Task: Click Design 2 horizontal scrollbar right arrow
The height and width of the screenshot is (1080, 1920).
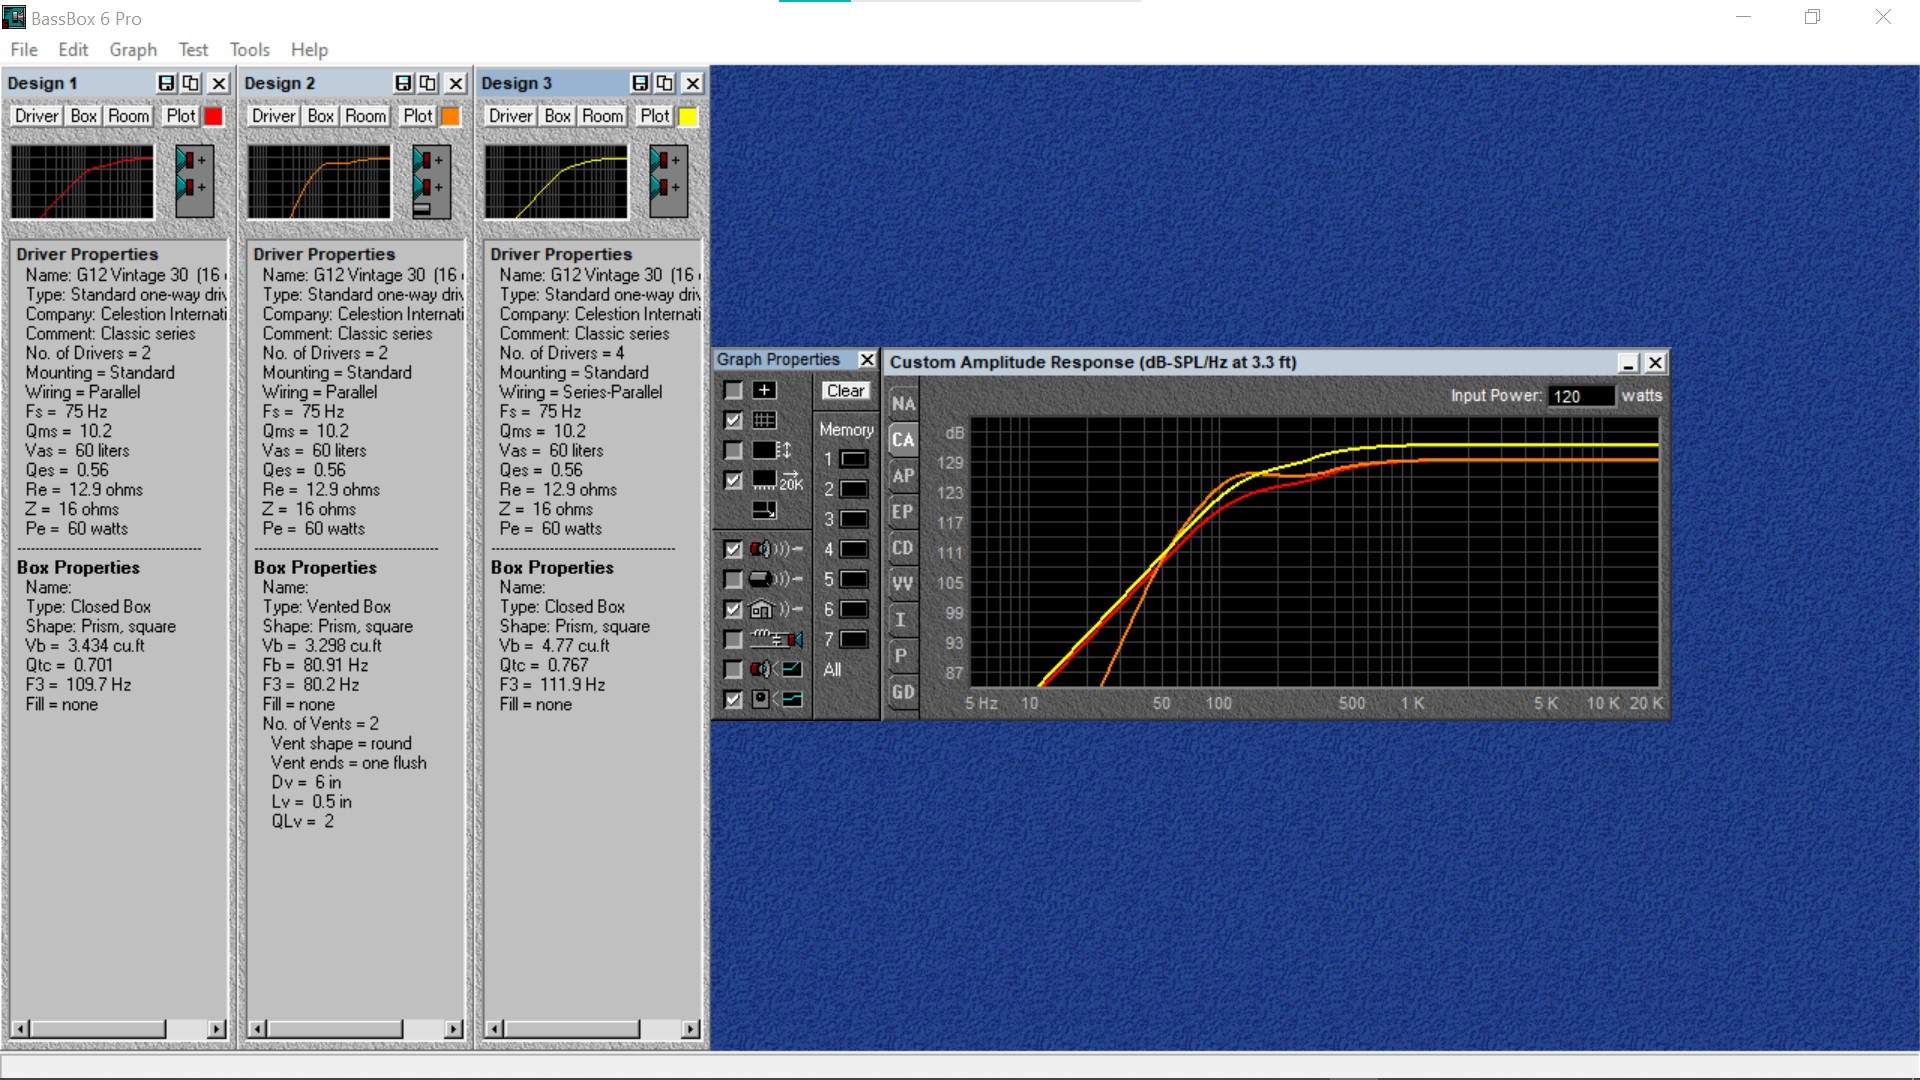Action: (x=454, y=1028)
